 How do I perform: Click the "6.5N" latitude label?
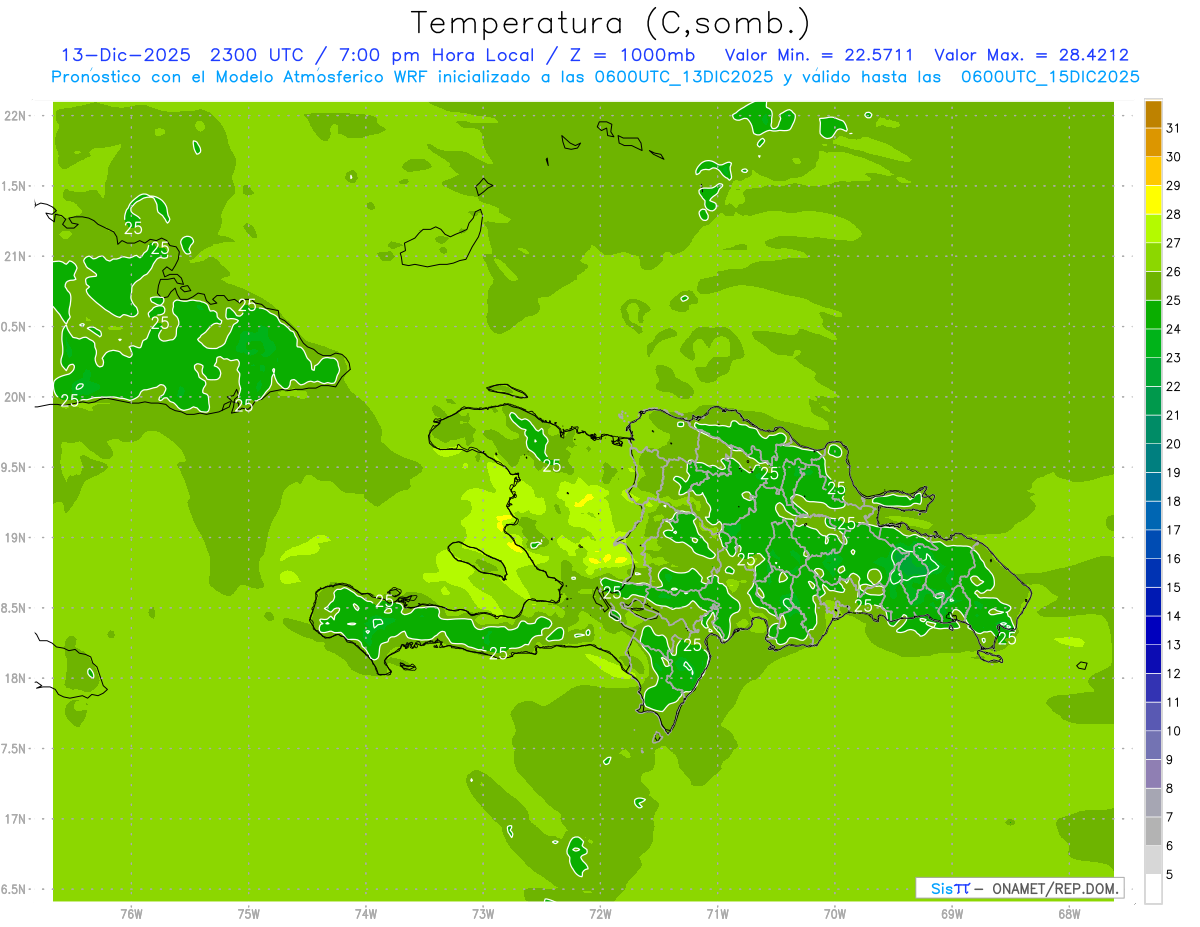(15, 890)
